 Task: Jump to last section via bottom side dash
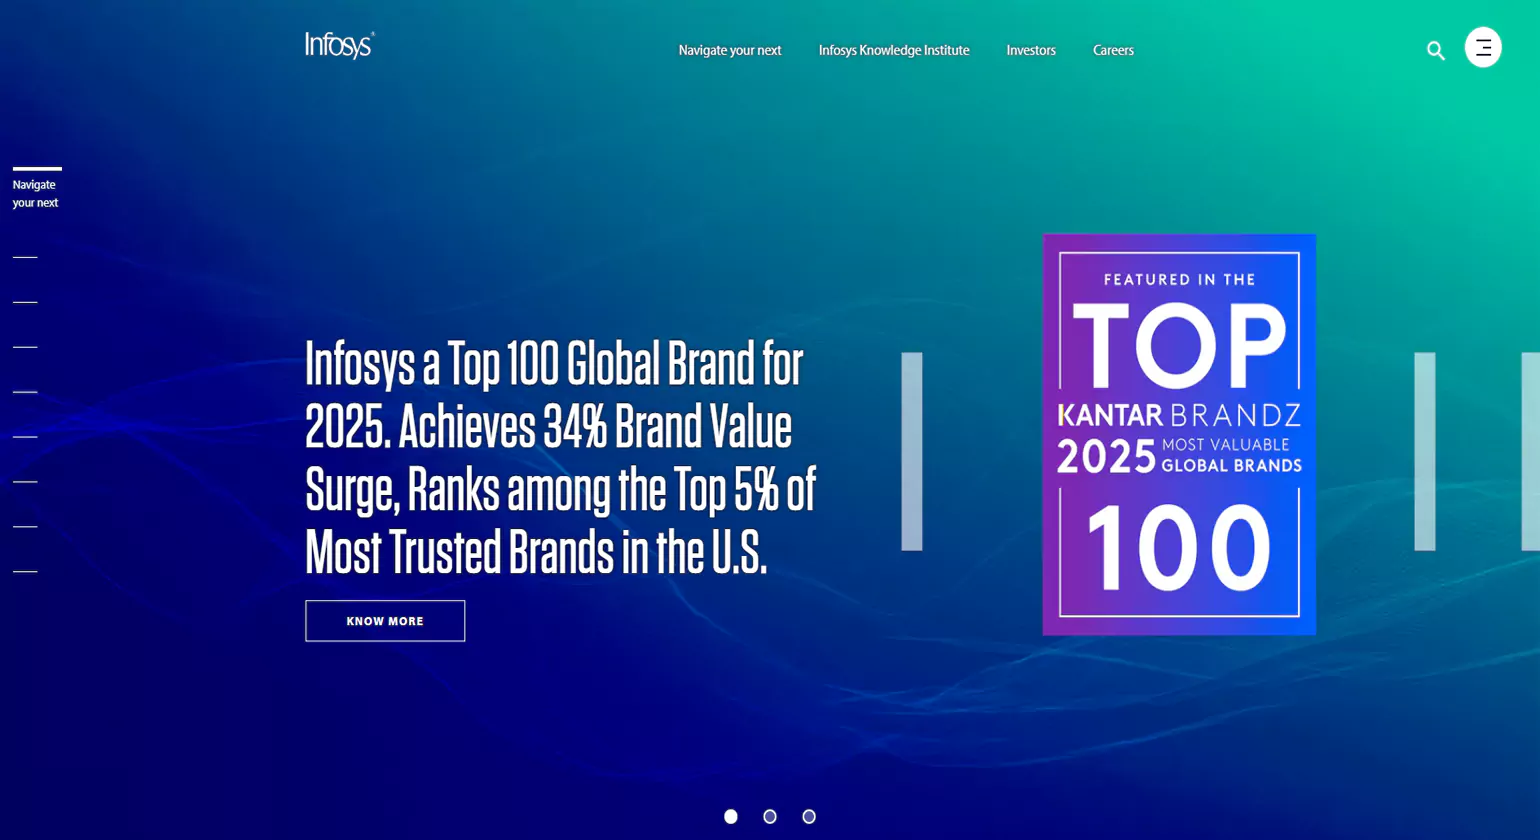[x=25, y=572]
